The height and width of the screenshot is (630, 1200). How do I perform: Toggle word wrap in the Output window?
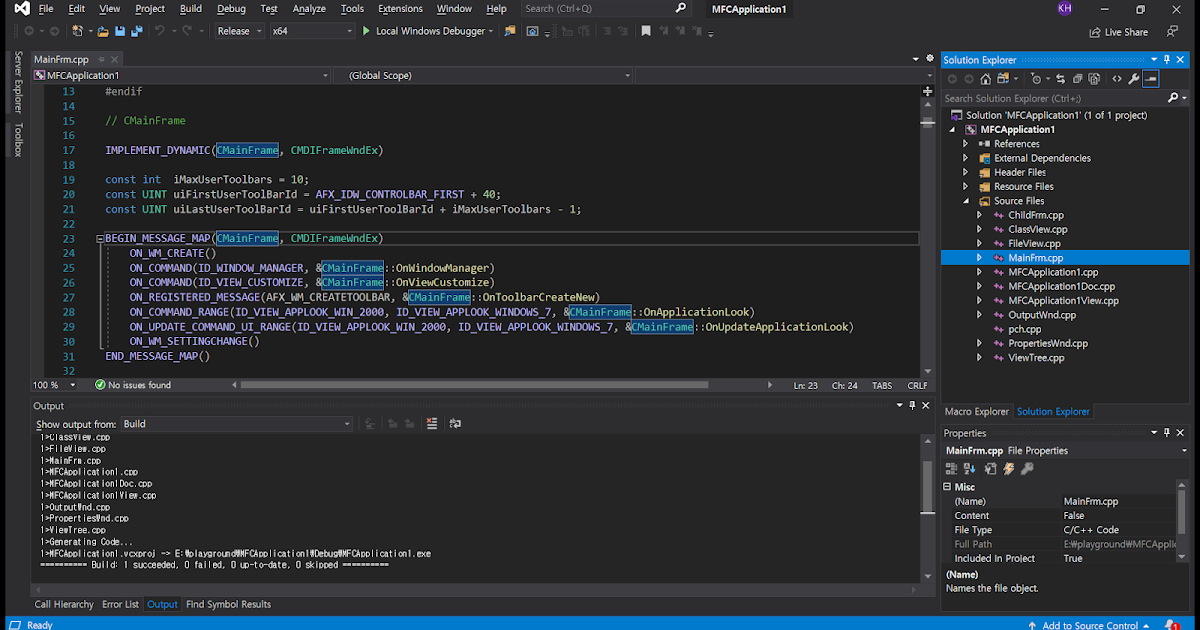click(x=456, y=423)
